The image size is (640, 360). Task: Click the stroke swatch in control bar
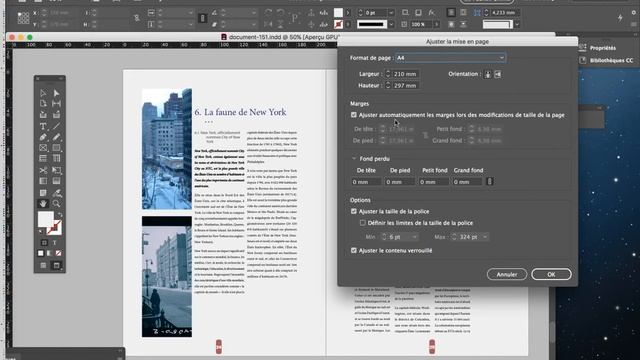click(338, 24)
